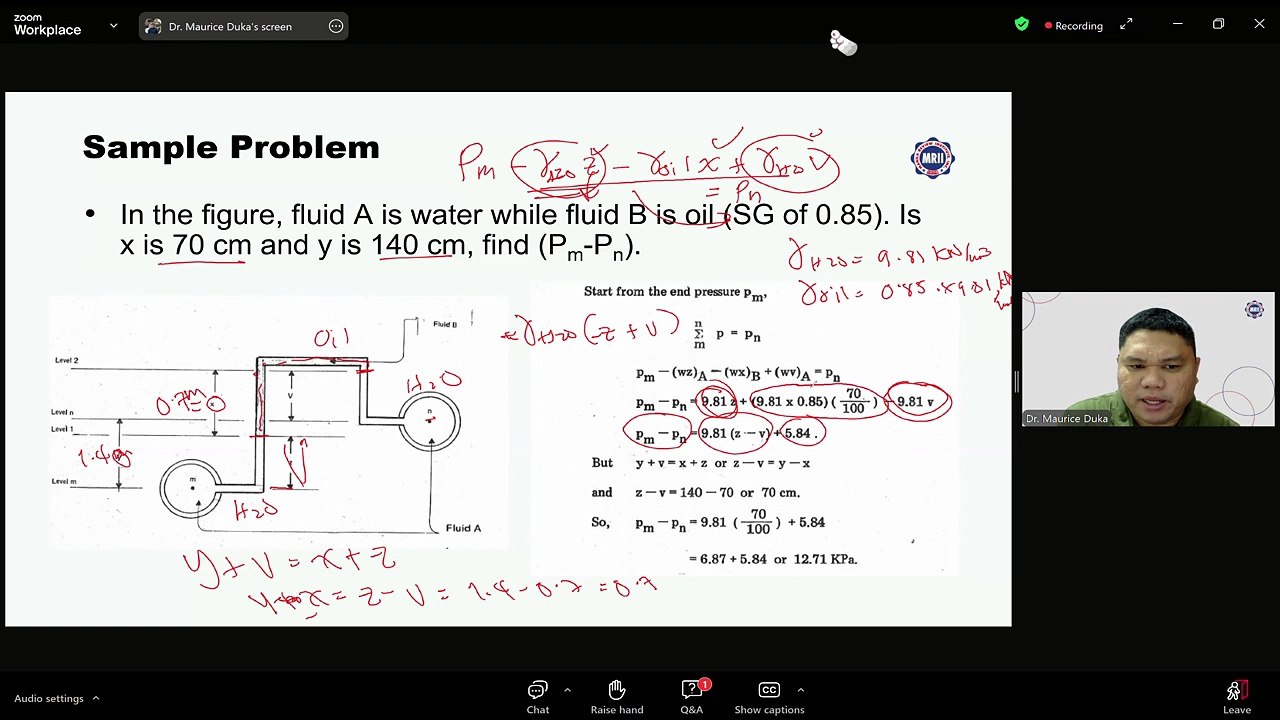
Task: Click the logo in the speaker video
Action: tap(1254, 310)
